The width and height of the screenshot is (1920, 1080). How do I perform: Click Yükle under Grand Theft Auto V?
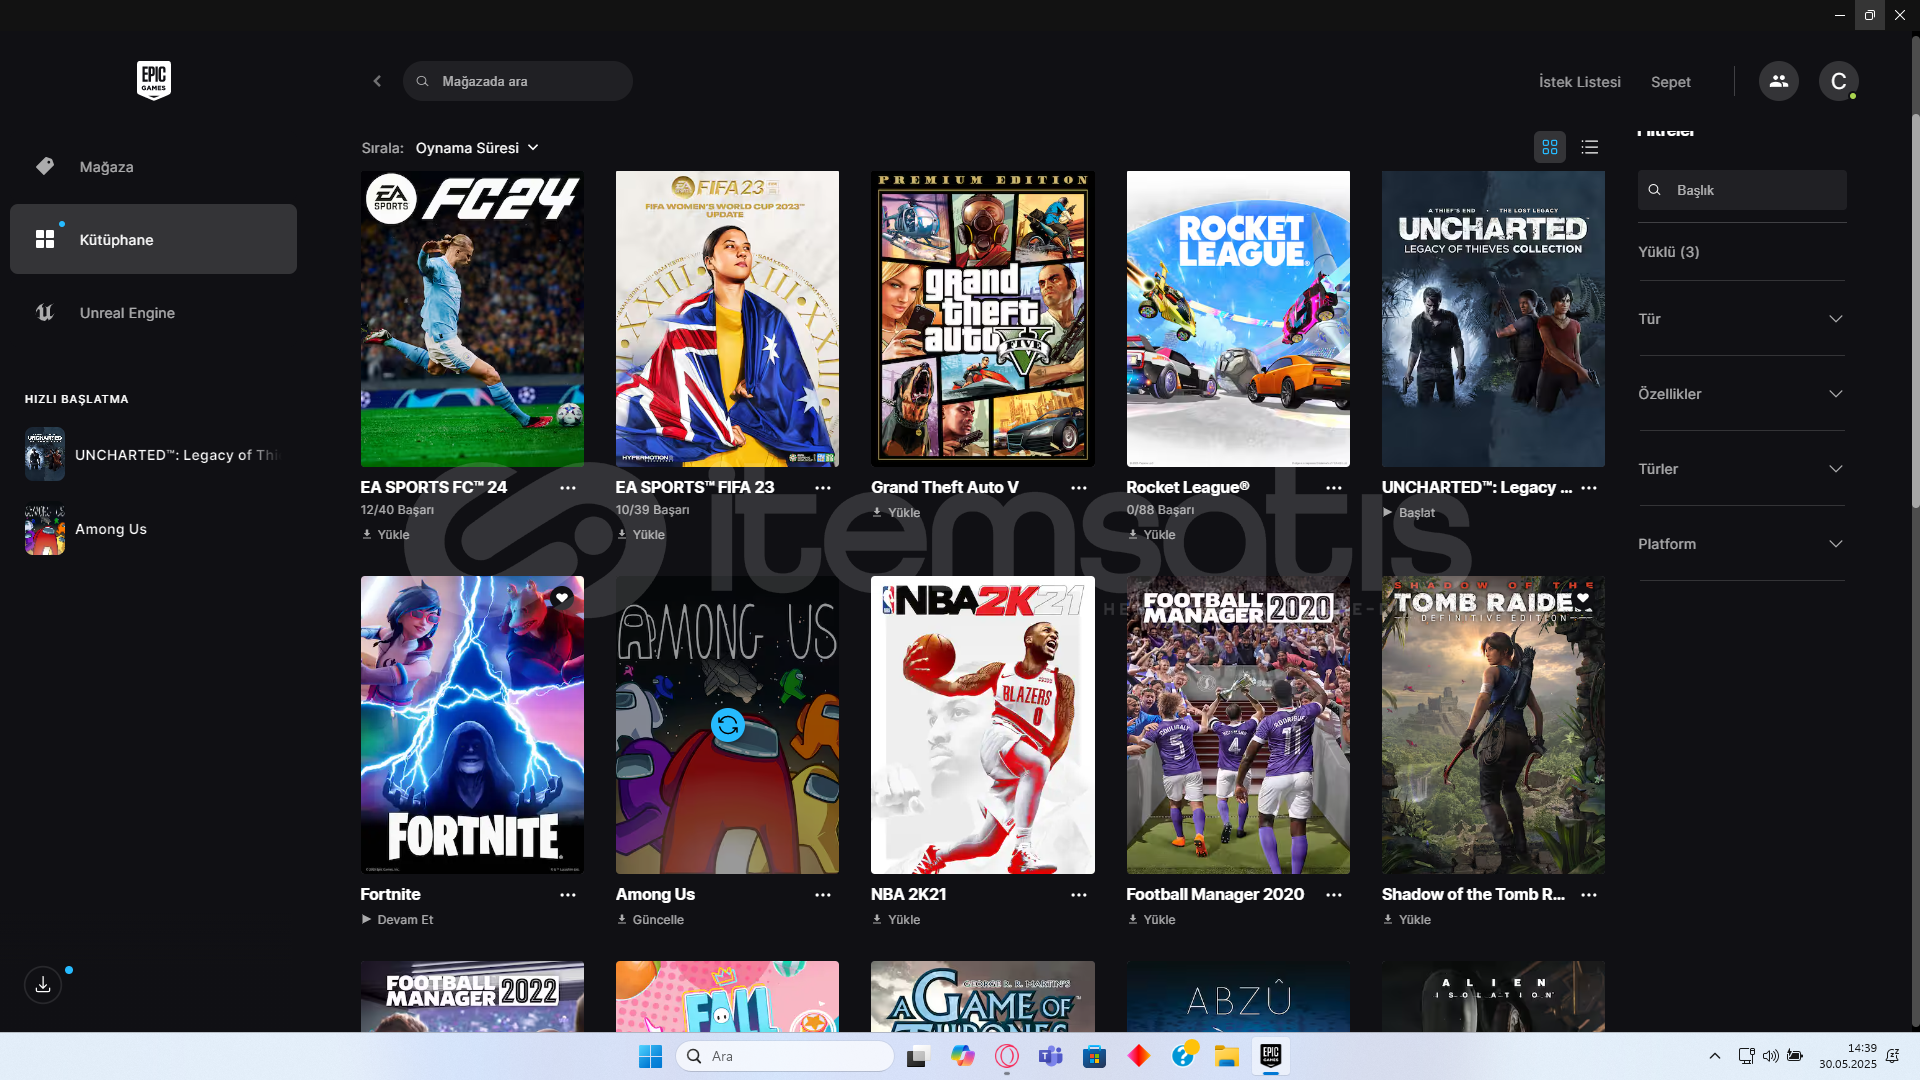click(896, 513)
